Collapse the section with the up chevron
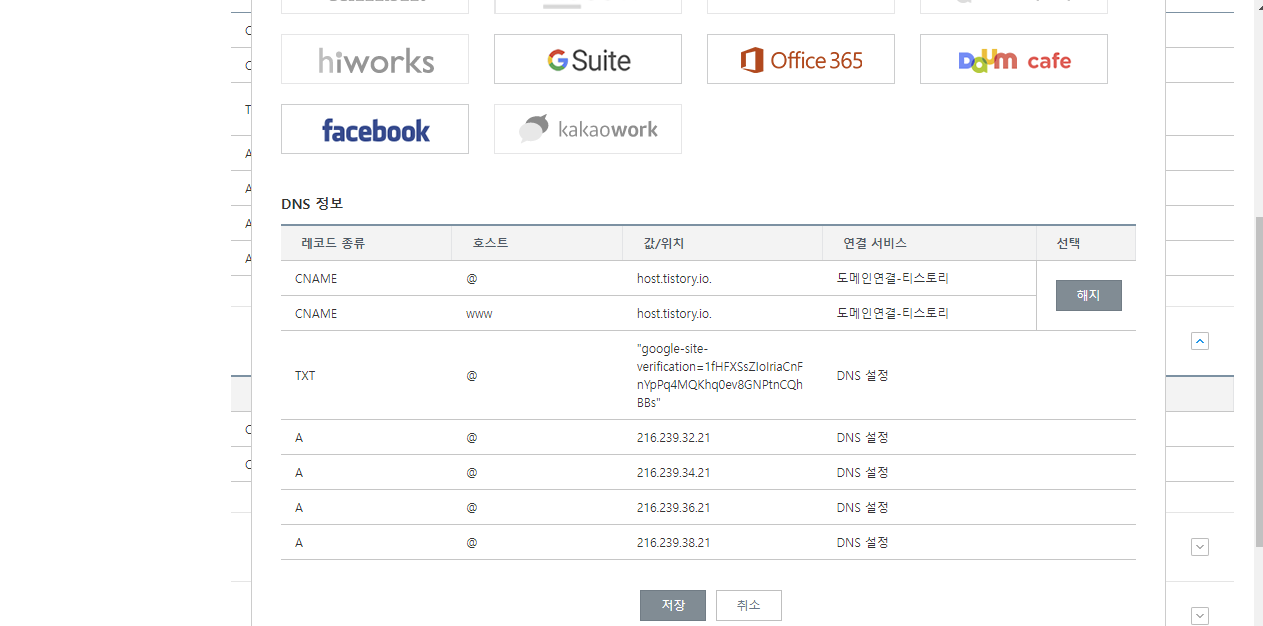The image size is (1263, 626). point(1200,341)
